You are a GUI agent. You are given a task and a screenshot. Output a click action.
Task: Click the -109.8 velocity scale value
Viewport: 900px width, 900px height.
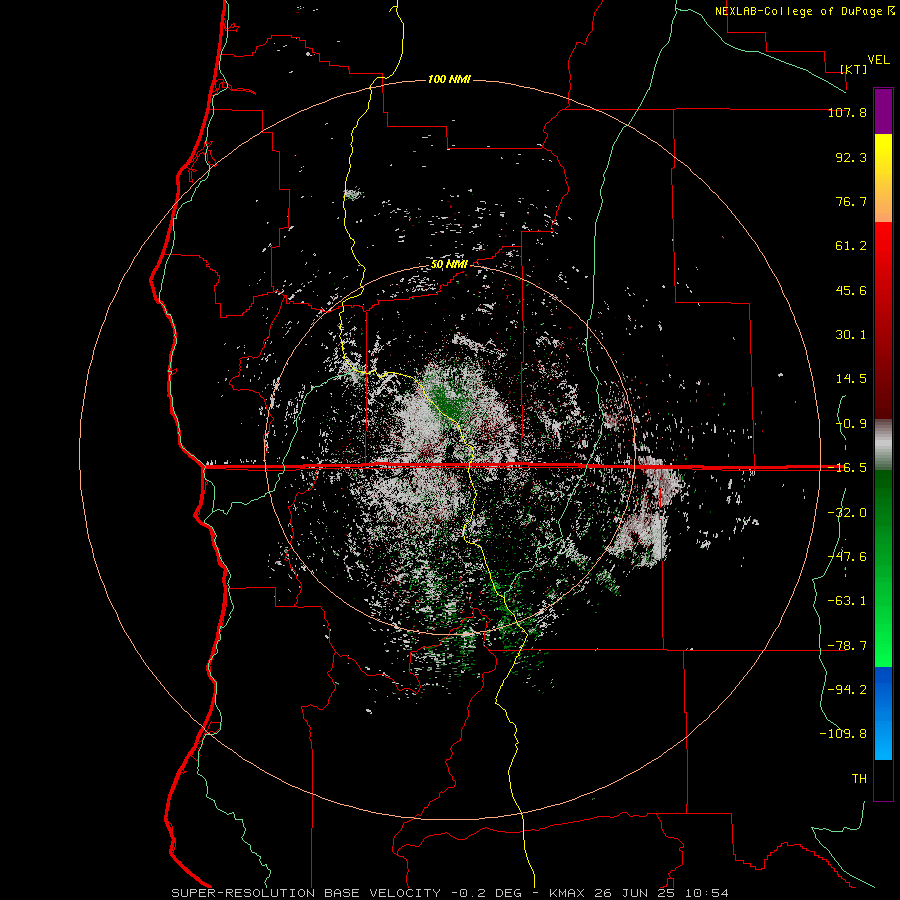(x=843, y=734)
